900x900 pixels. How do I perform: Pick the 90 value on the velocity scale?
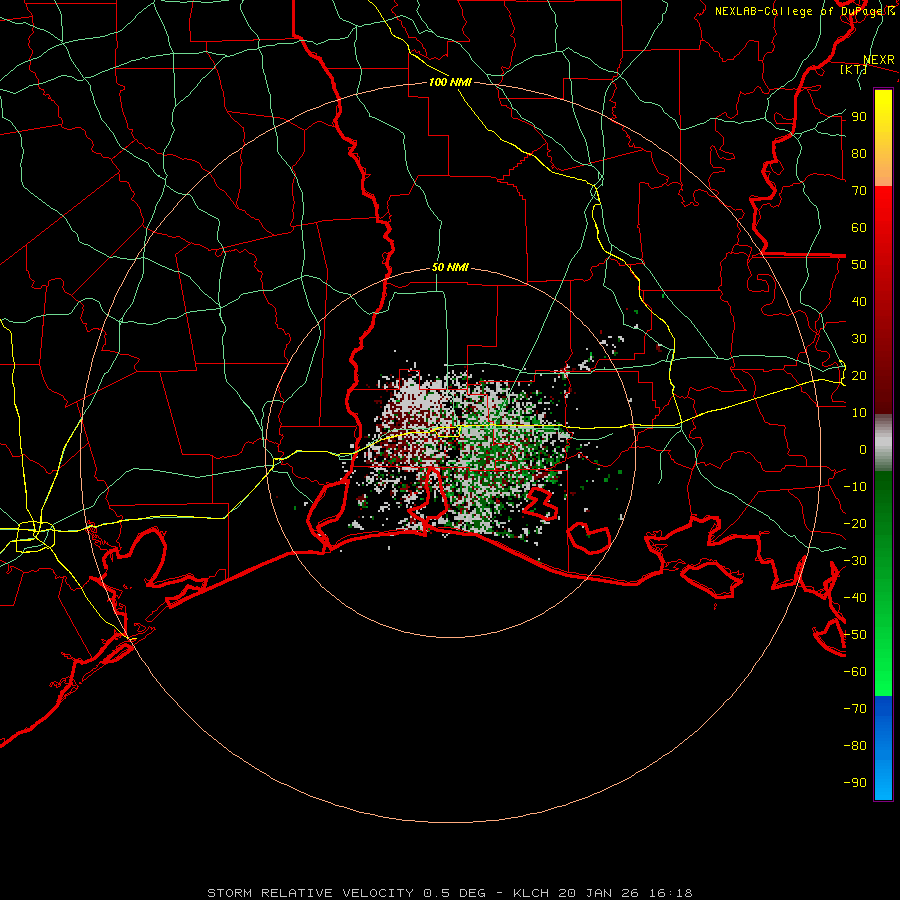[859, 117]
